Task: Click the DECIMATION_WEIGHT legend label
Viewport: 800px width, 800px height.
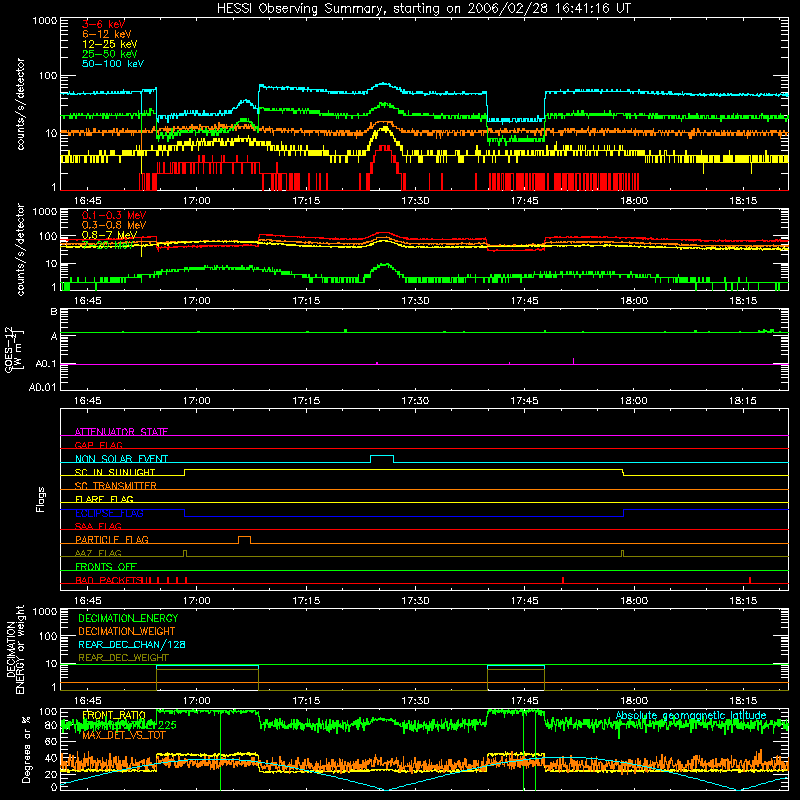Action: click(x=127, y=631)
